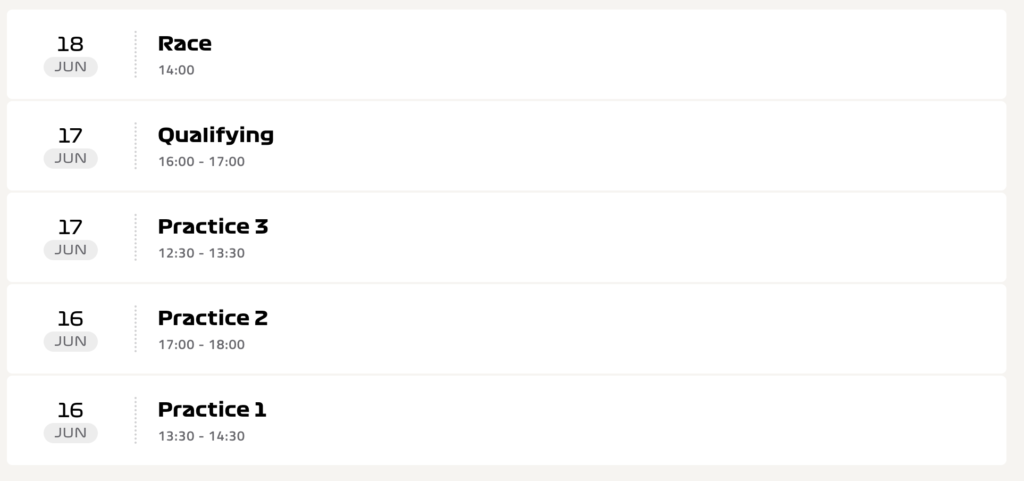Click the JUN badge beside Qualifying
1024x481 pixels.
[71, 159]
